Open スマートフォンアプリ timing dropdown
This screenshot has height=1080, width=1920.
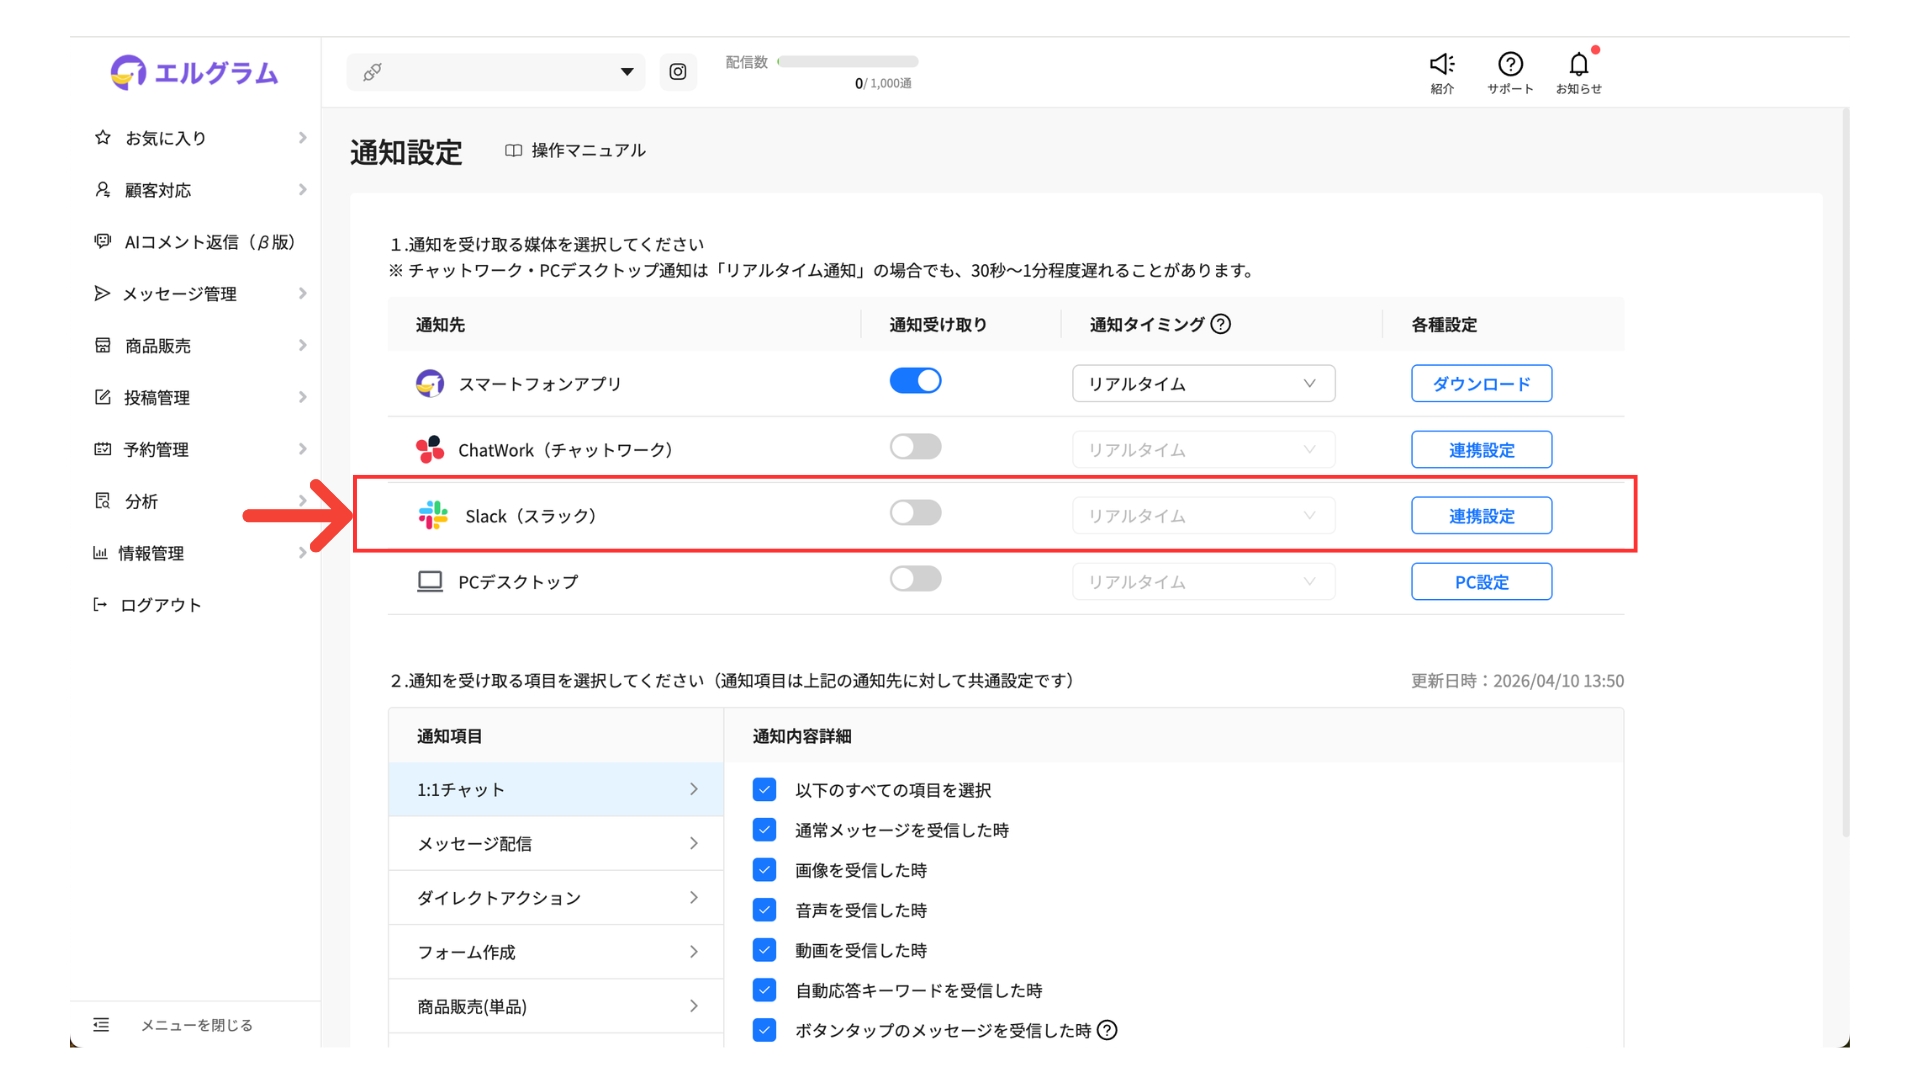pyautogui.click(x=1203, y=383)
